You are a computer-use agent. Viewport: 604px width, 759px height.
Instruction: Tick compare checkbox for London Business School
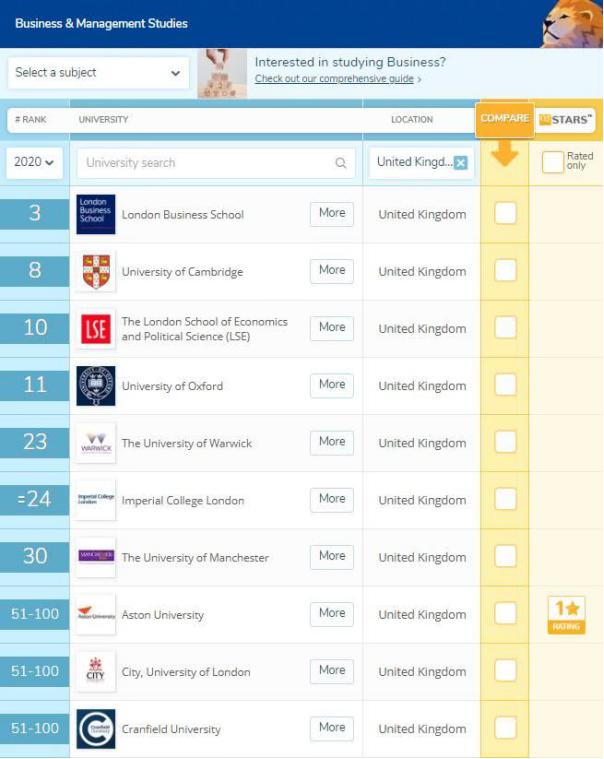pyautogui.click(x=506, y=213)
